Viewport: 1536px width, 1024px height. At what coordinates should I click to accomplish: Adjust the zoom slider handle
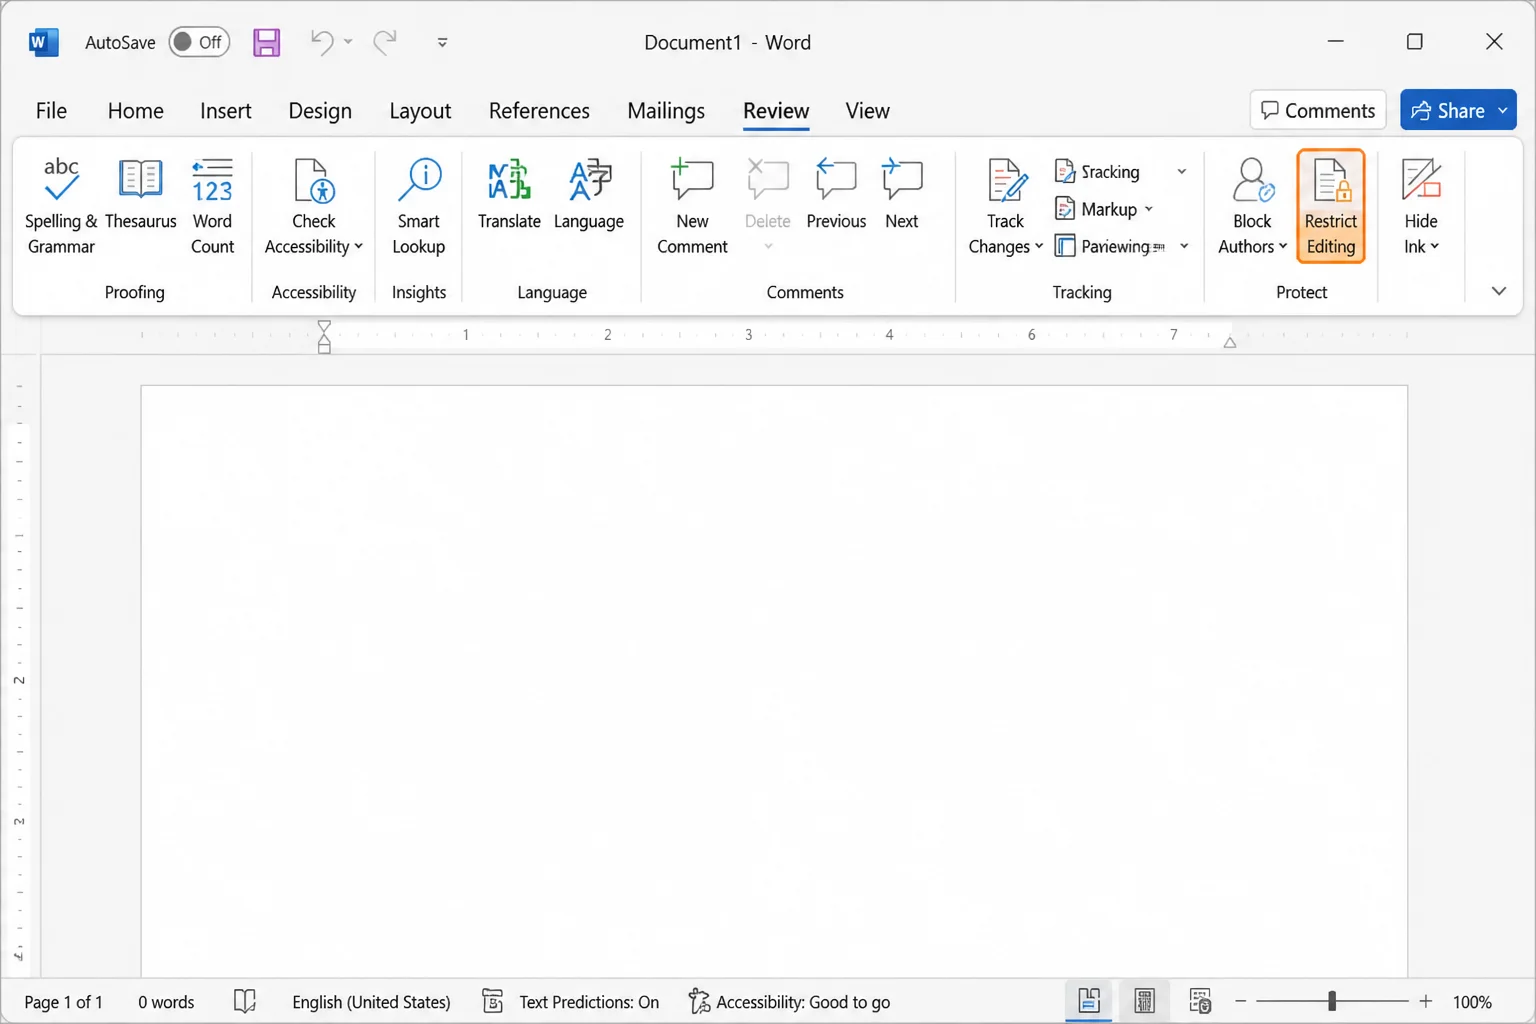[1332, 1000]
